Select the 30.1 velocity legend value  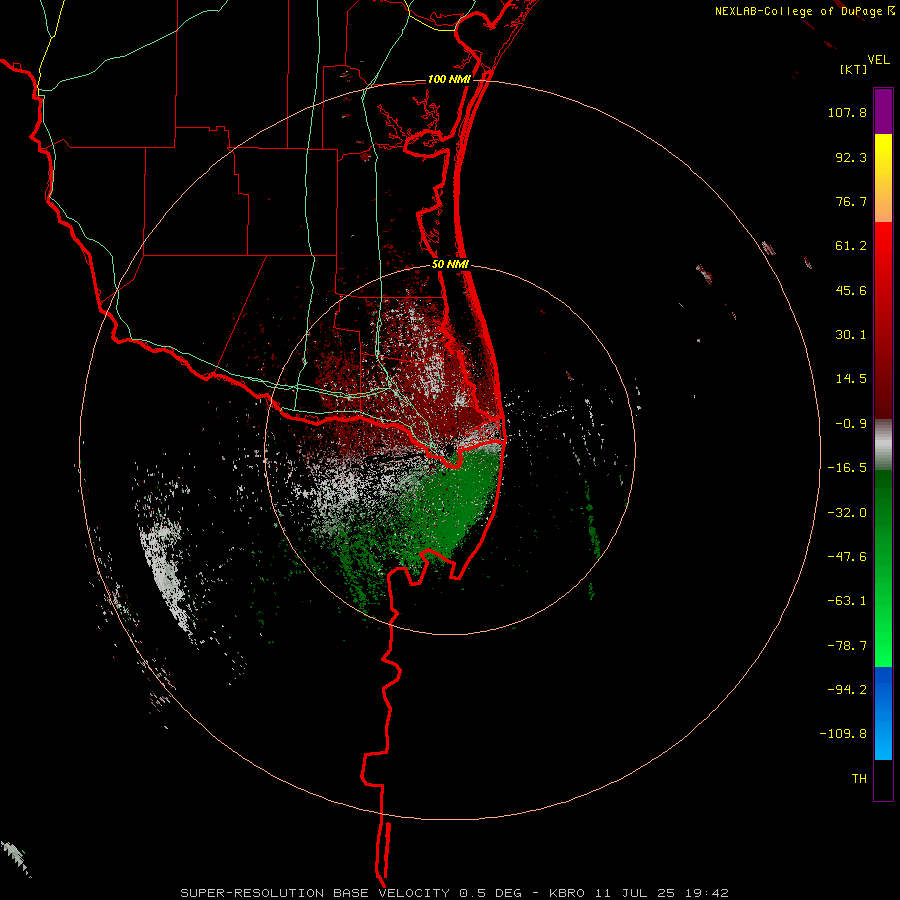pos(851,335)
